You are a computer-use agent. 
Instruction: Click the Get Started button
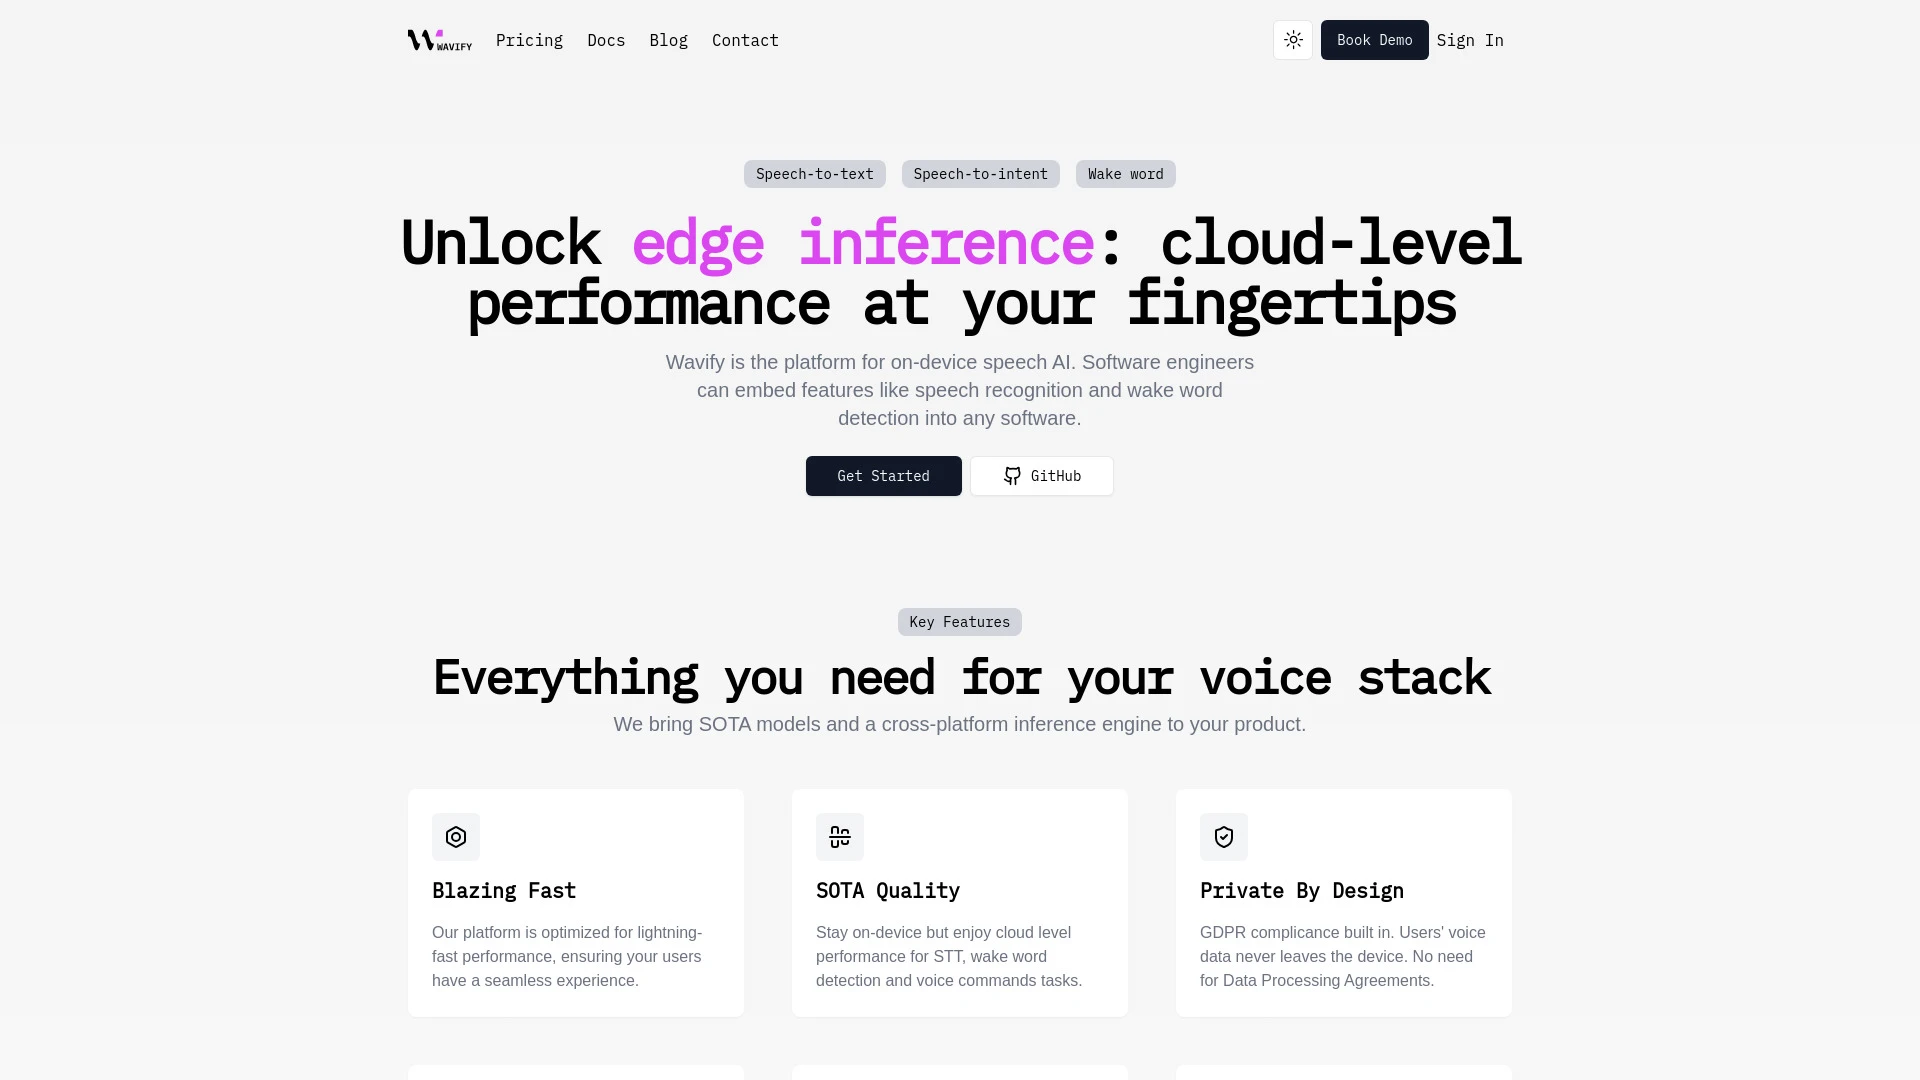coord(882,476)
